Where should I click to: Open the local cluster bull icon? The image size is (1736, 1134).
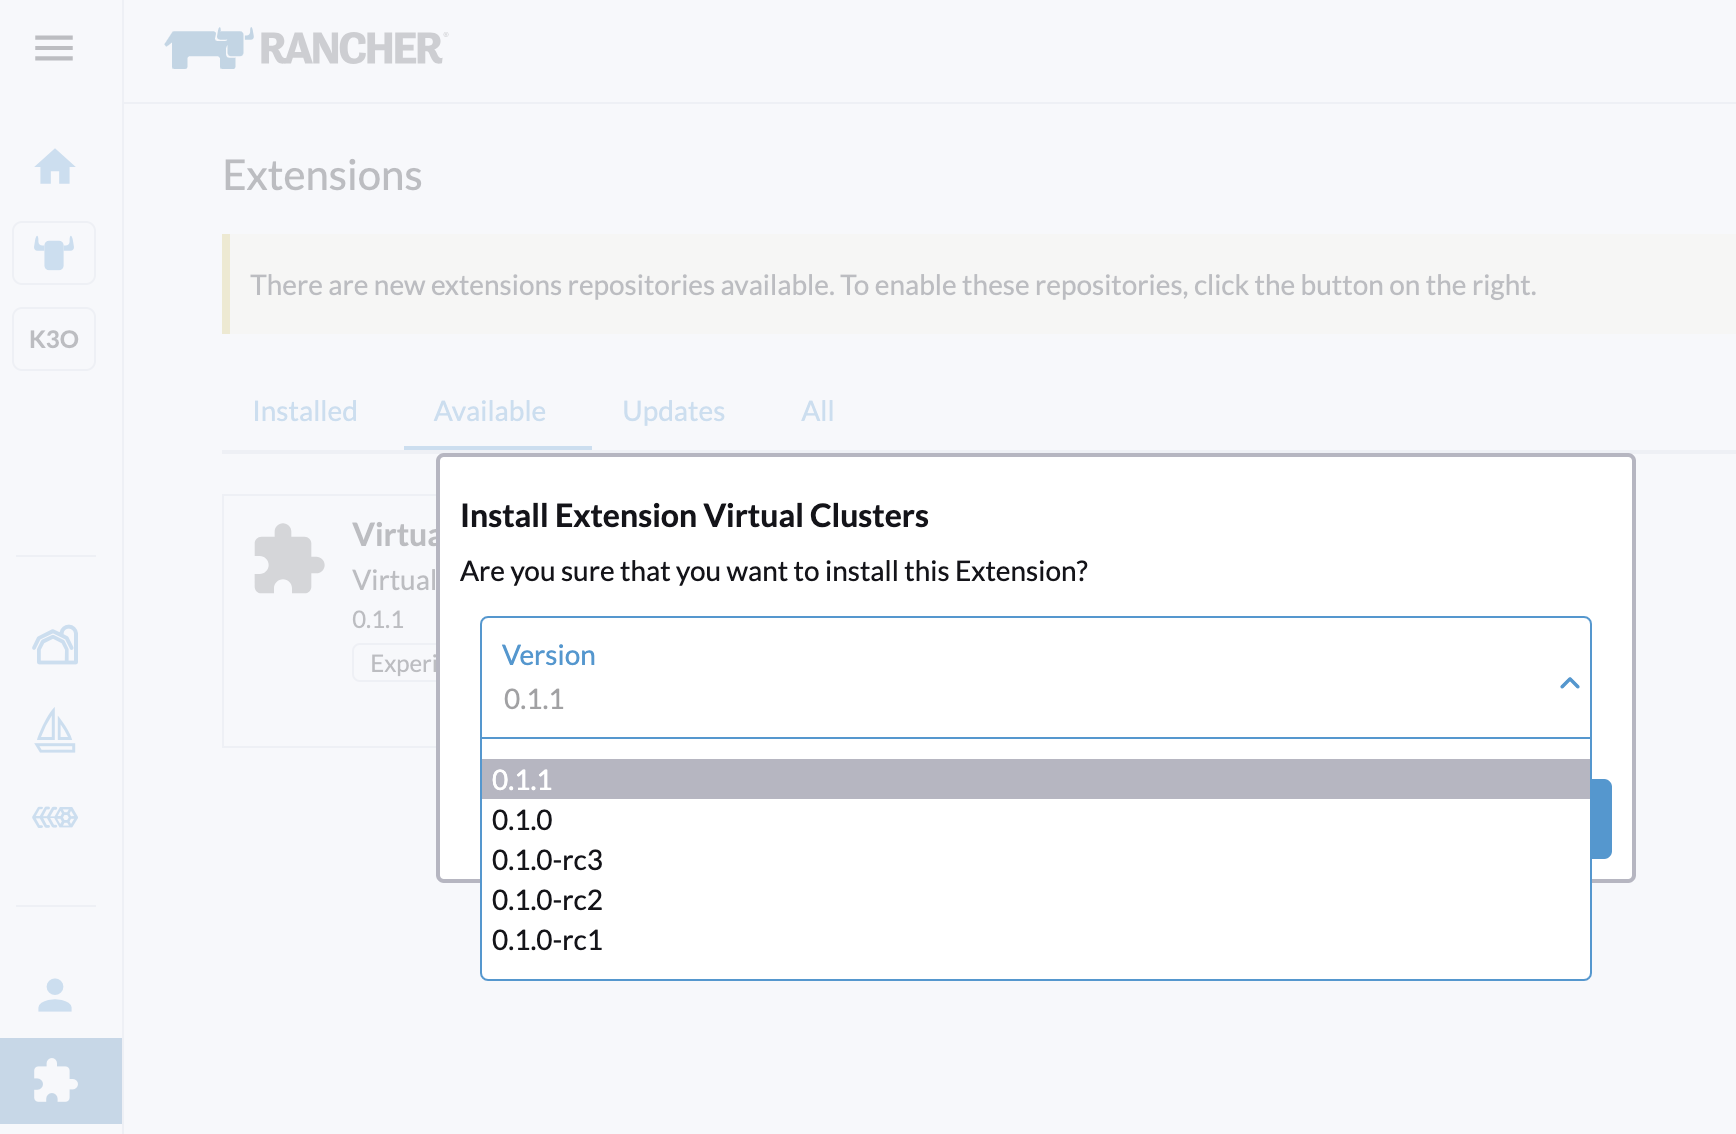point(55,253)
